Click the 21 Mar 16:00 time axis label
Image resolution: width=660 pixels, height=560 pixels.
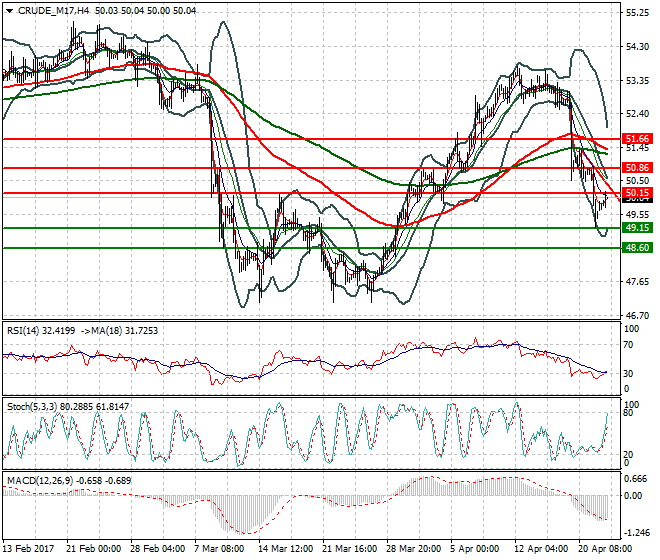[x=349, y=549]
